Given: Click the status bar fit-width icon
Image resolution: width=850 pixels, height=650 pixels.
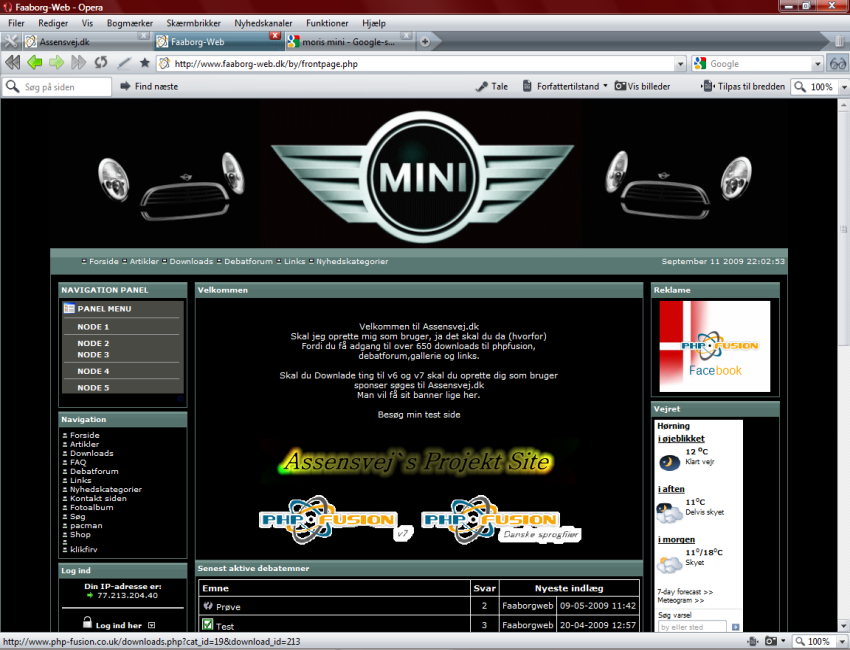Looking at the screenshot, I should [x=752, y=641].
